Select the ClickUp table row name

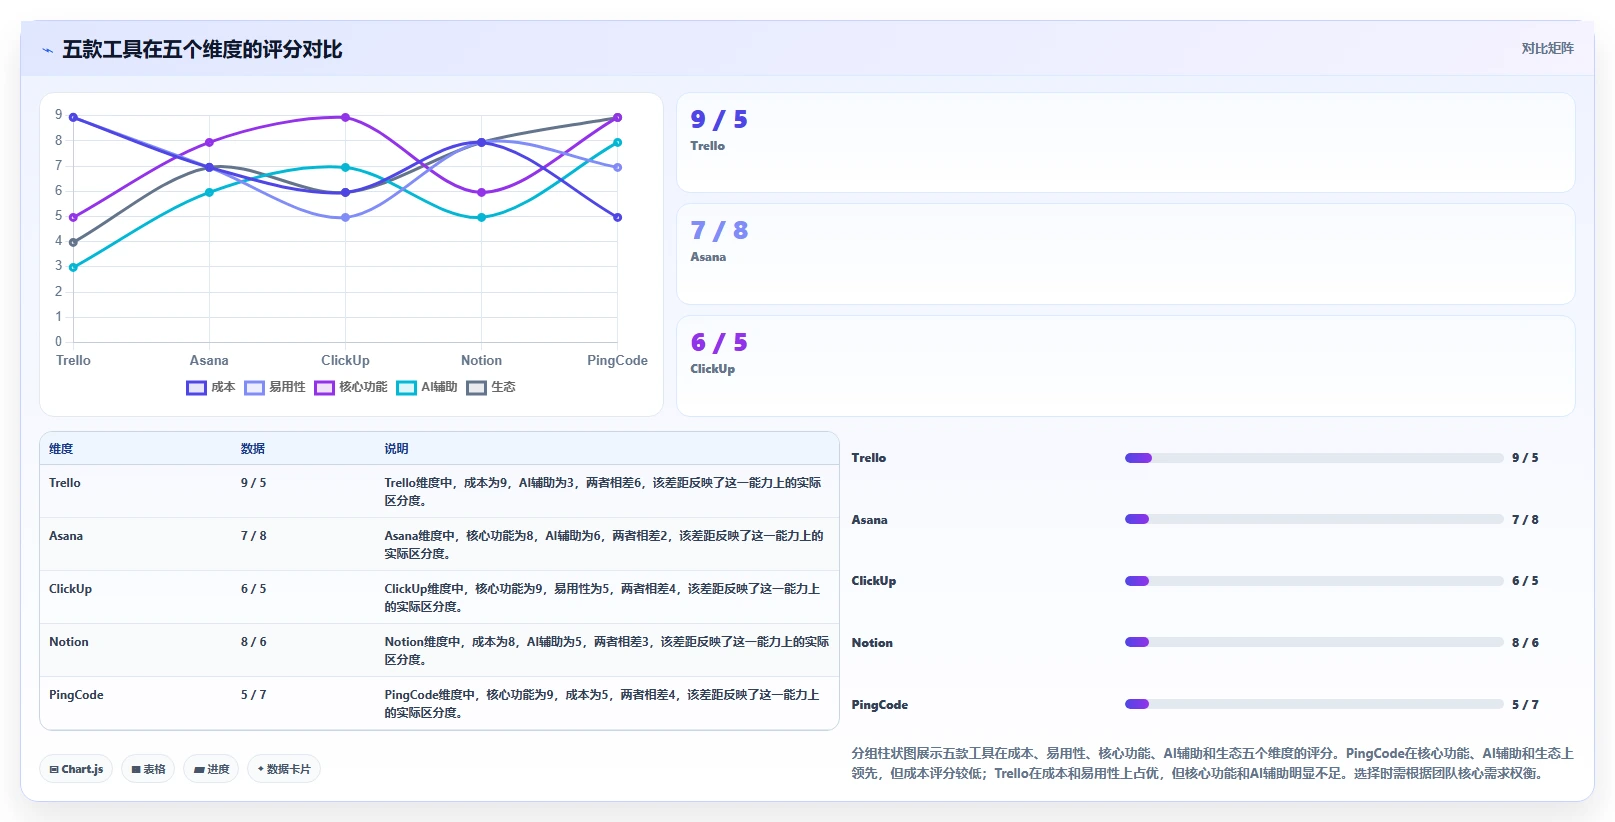pyautogui.click(x=70, y=589)
